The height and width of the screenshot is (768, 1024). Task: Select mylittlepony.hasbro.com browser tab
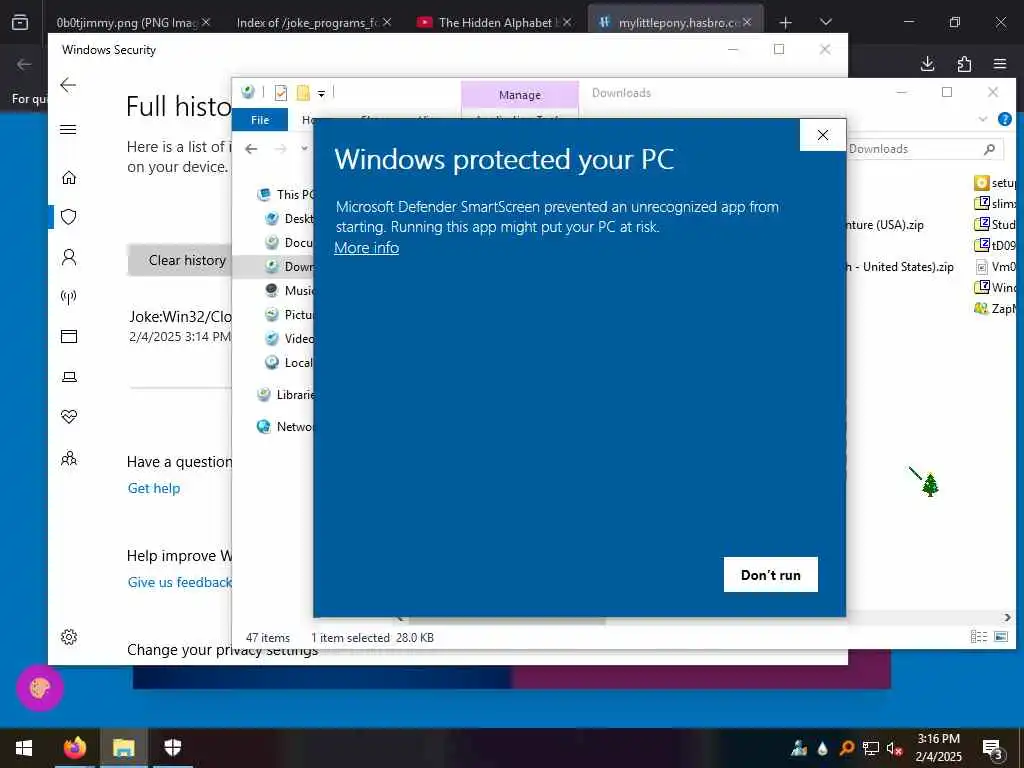point(677,22)
